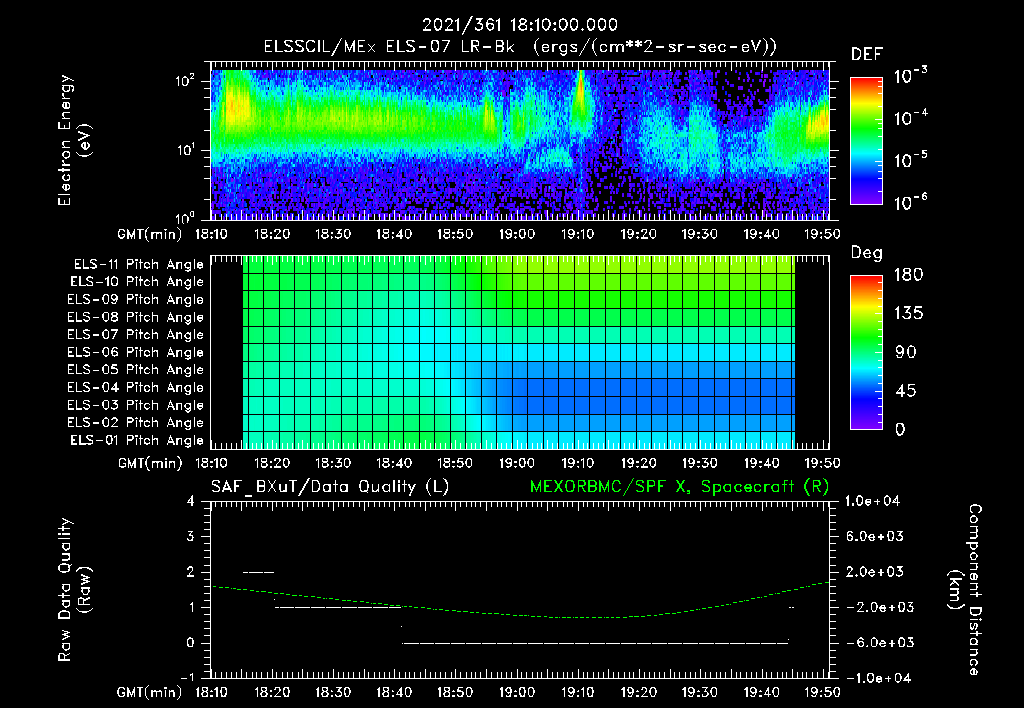Click the 10^2 energy axis tick

185,81
